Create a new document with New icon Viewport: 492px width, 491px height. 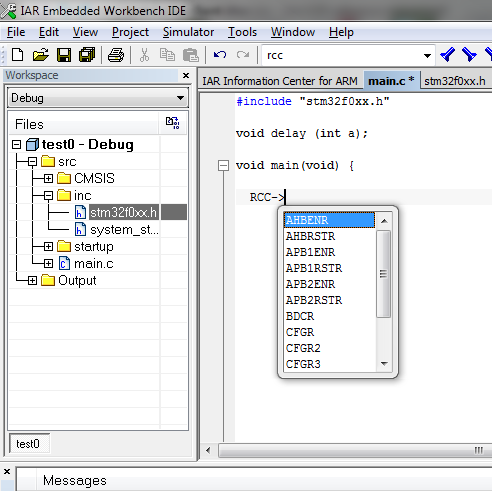coord(17,55)
